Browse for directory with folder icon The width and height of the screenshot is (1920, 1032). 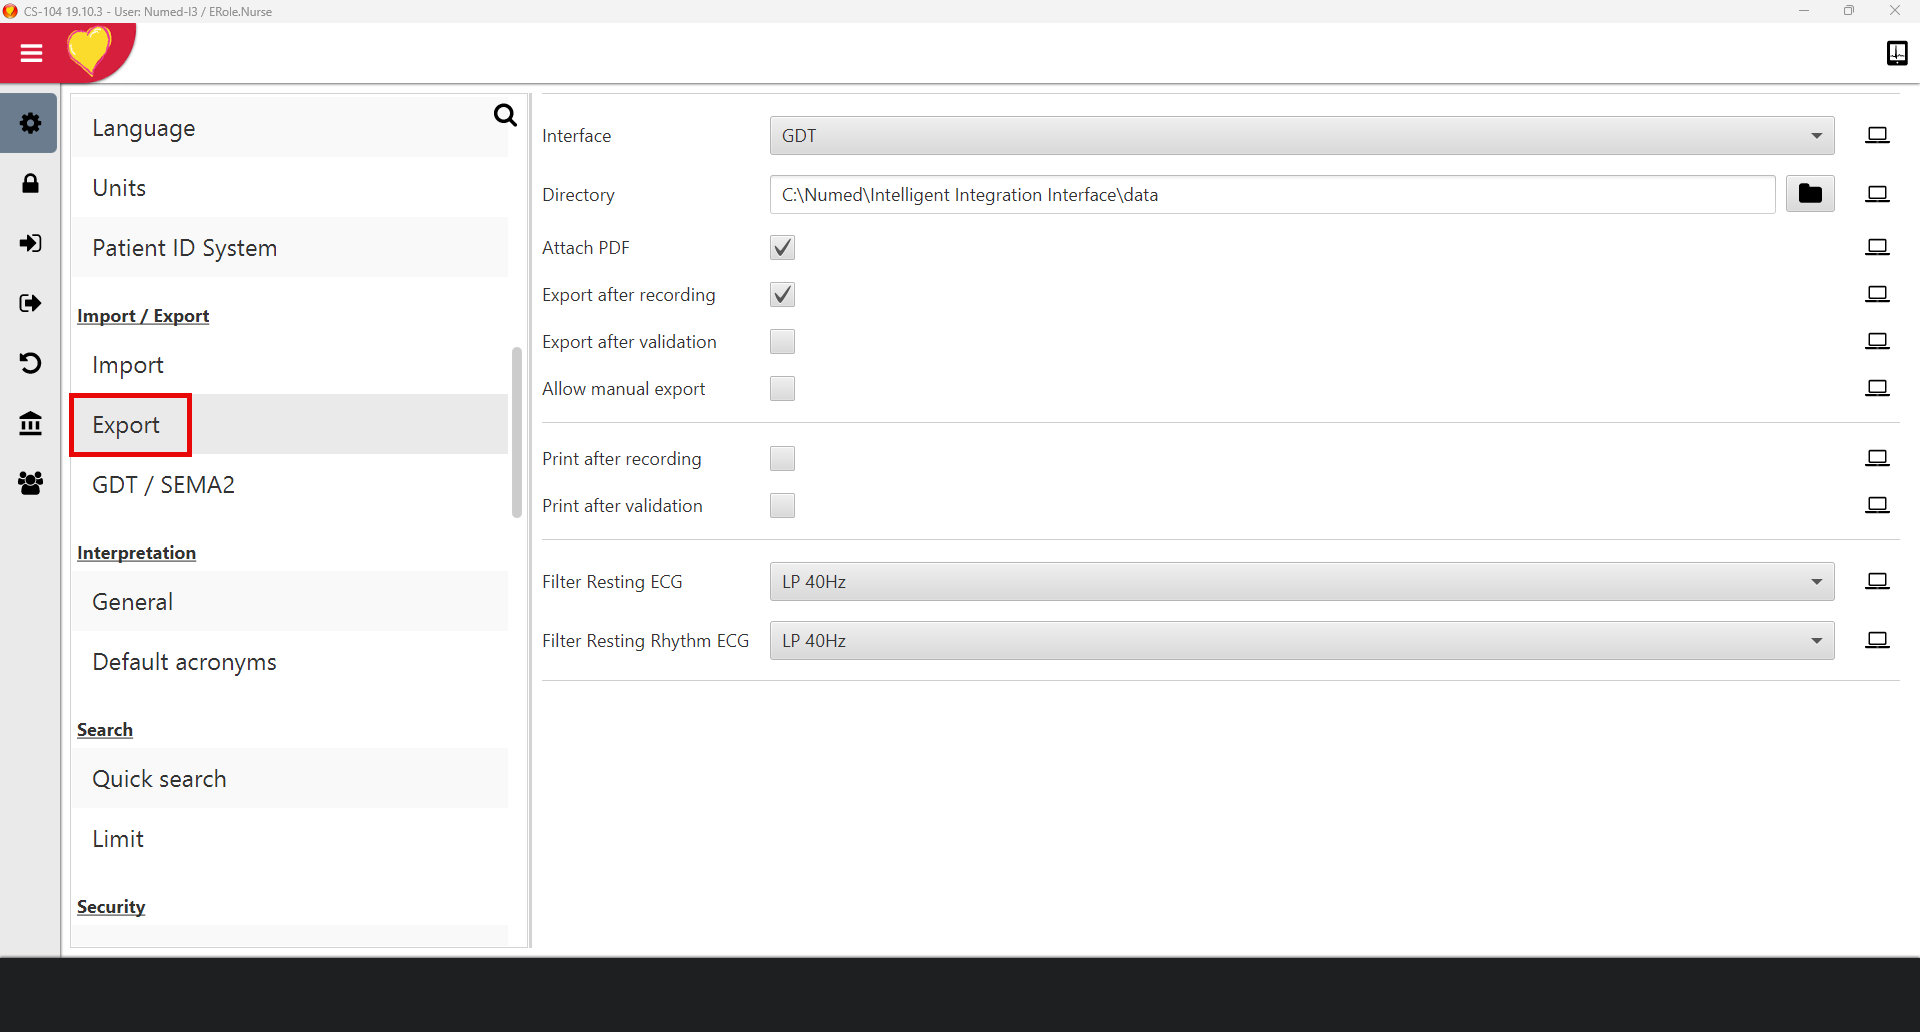pos(1809,194)
